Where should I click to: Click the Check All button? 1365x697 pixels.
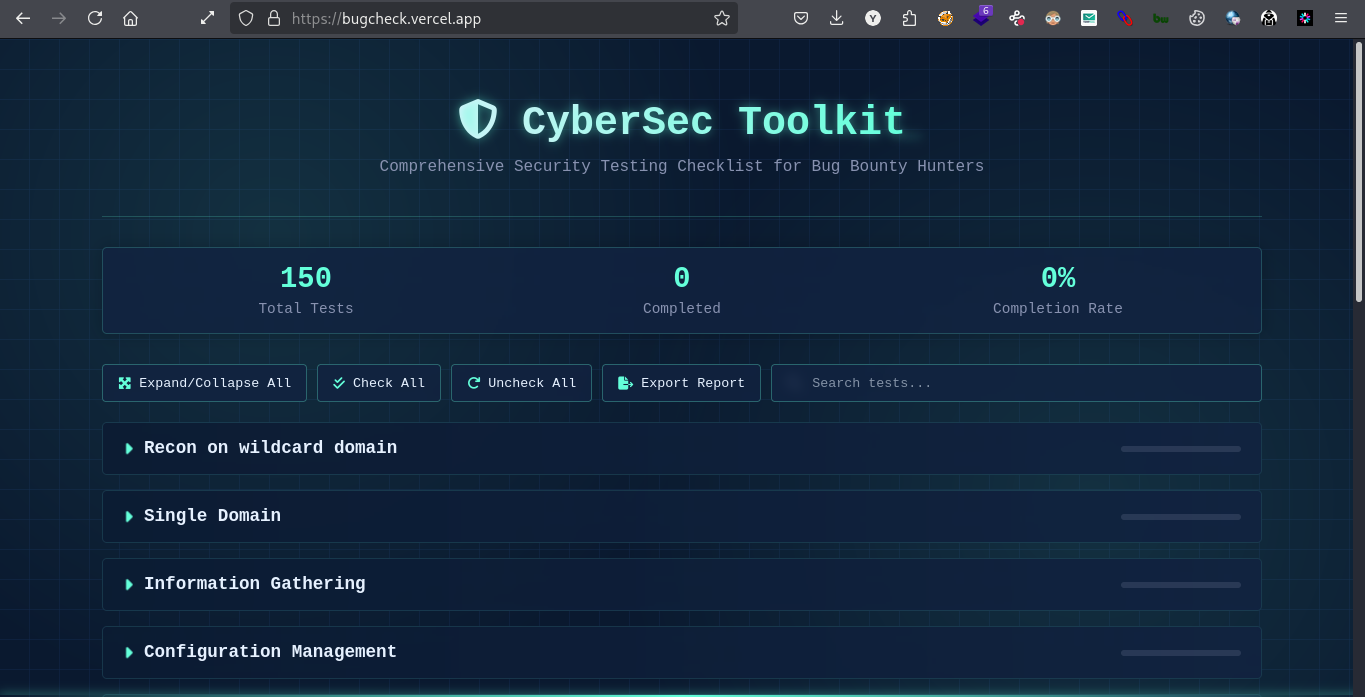[379, 383]
